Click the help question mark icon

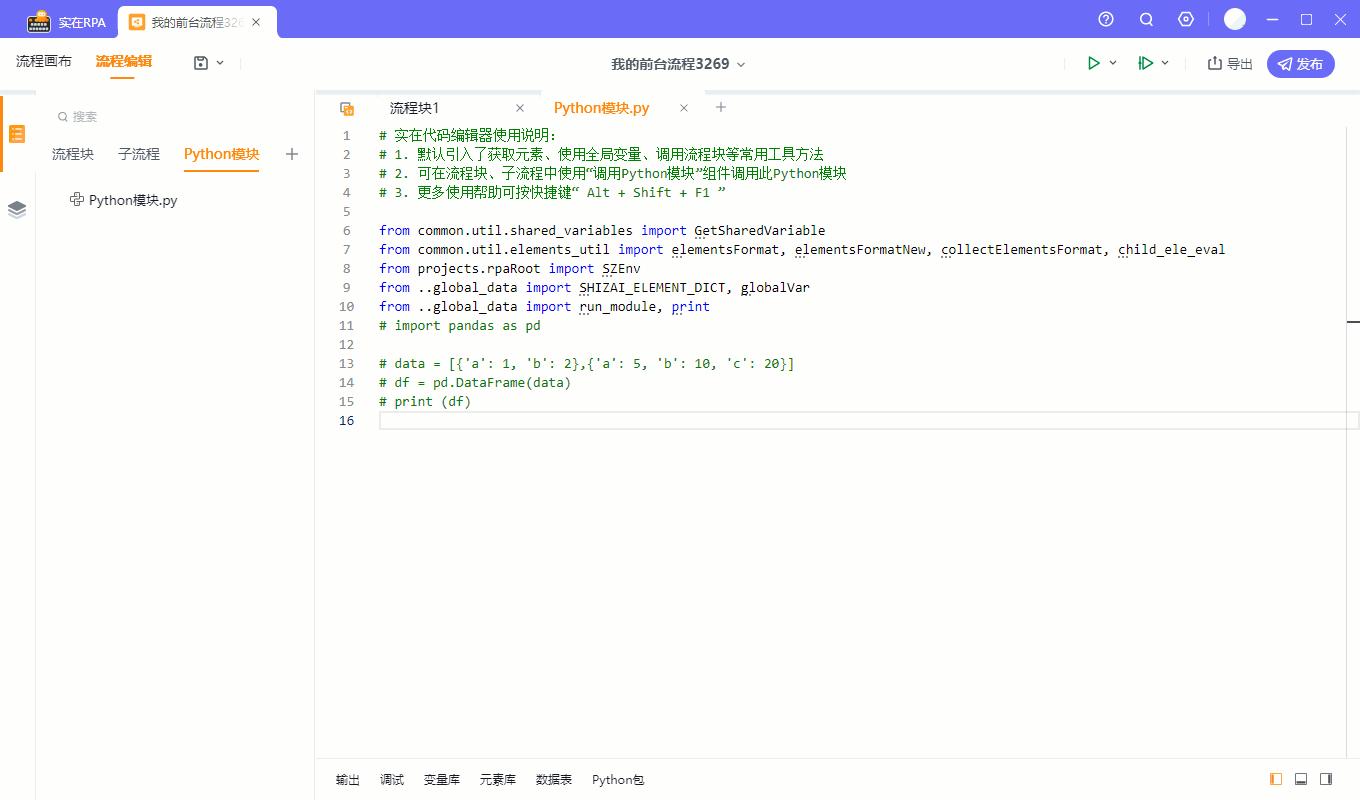[x=1105, y=19]
